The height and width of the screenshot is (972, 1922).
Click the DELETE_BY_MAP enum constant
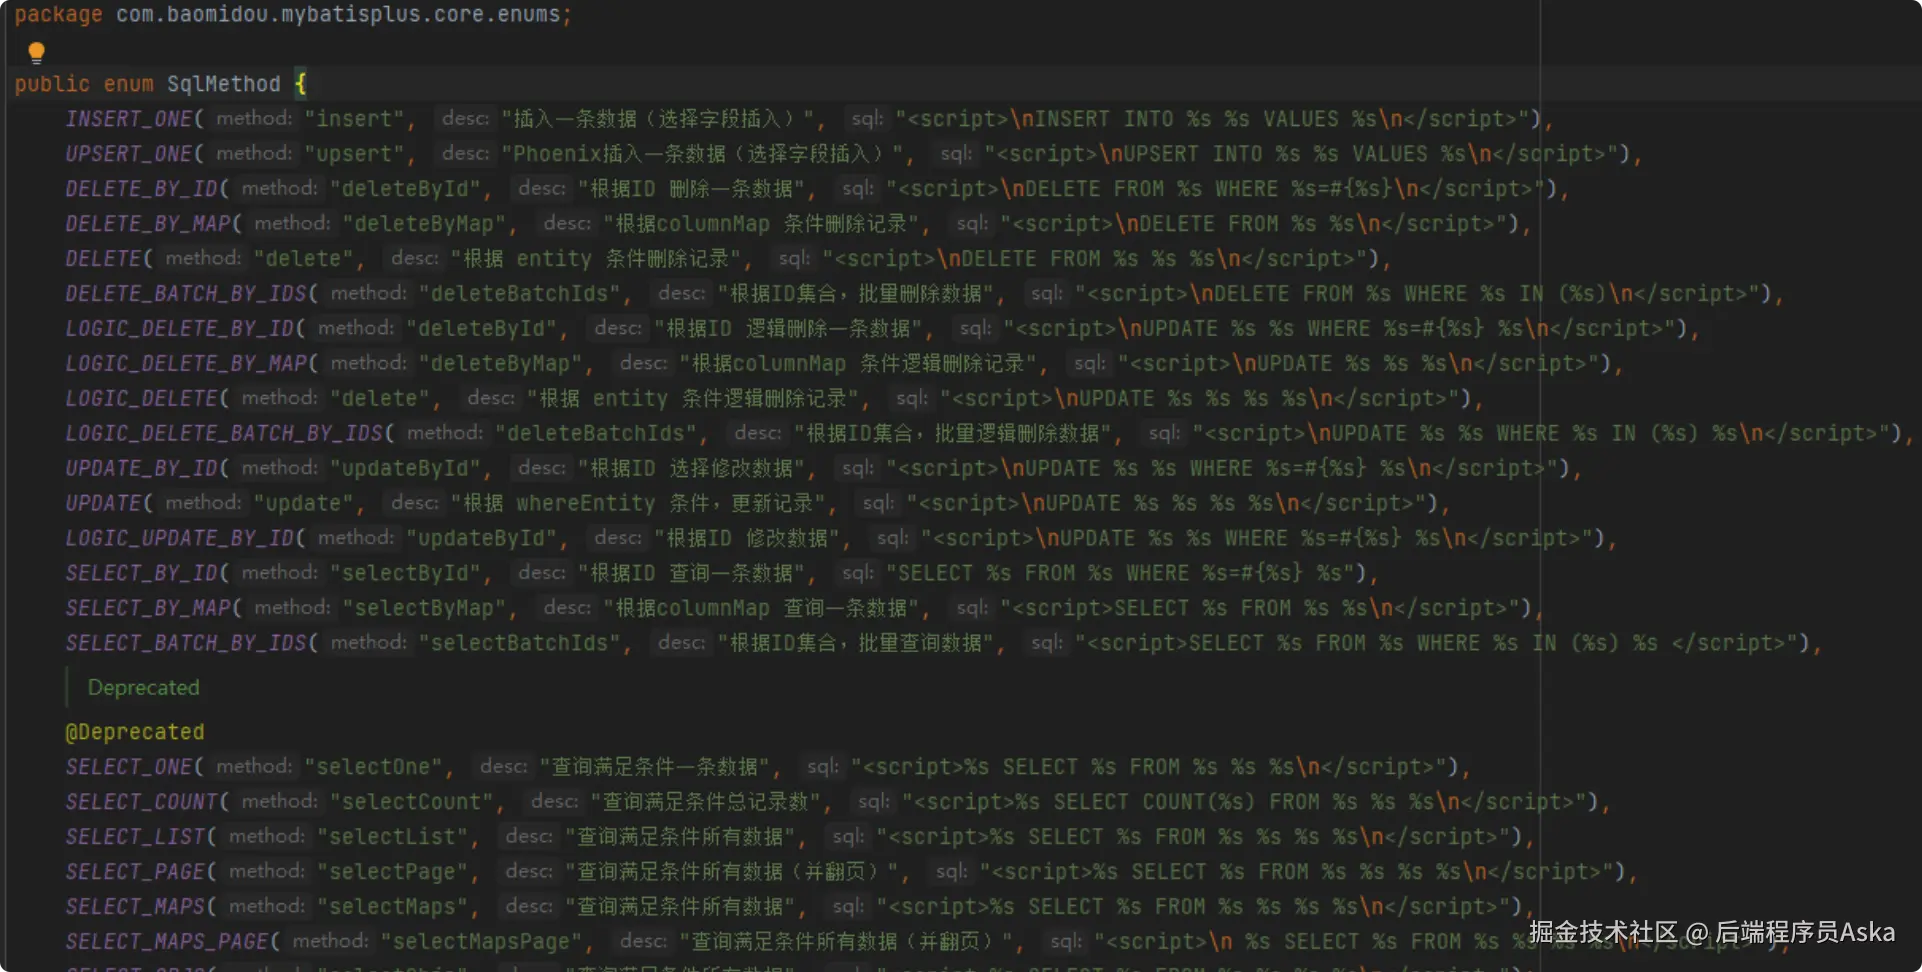pos(148,224)
